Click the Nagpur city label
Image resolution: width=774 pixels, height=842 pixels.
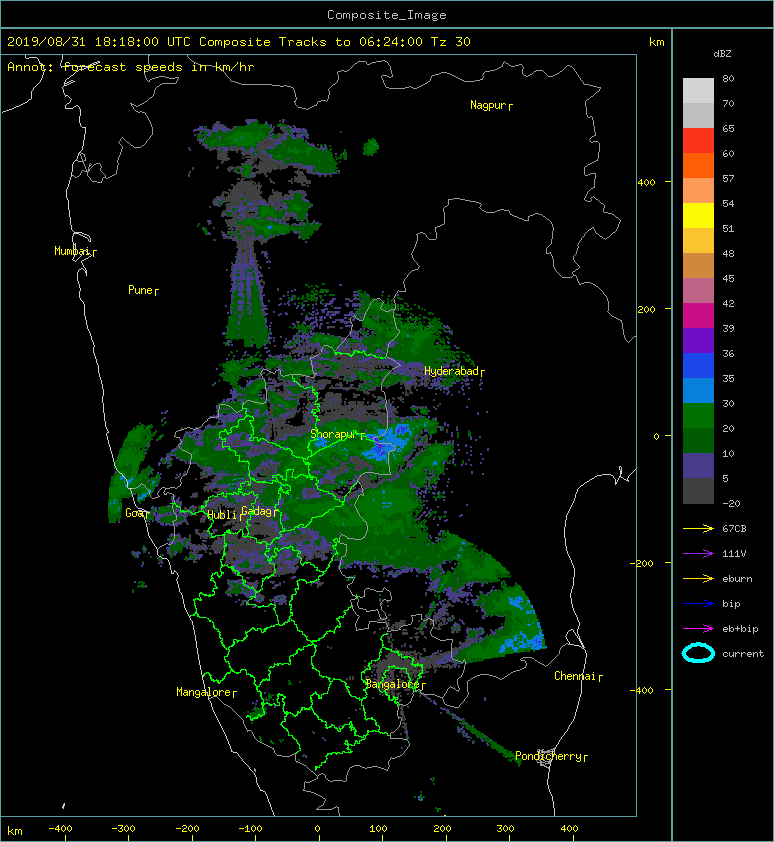coord(488,105)
